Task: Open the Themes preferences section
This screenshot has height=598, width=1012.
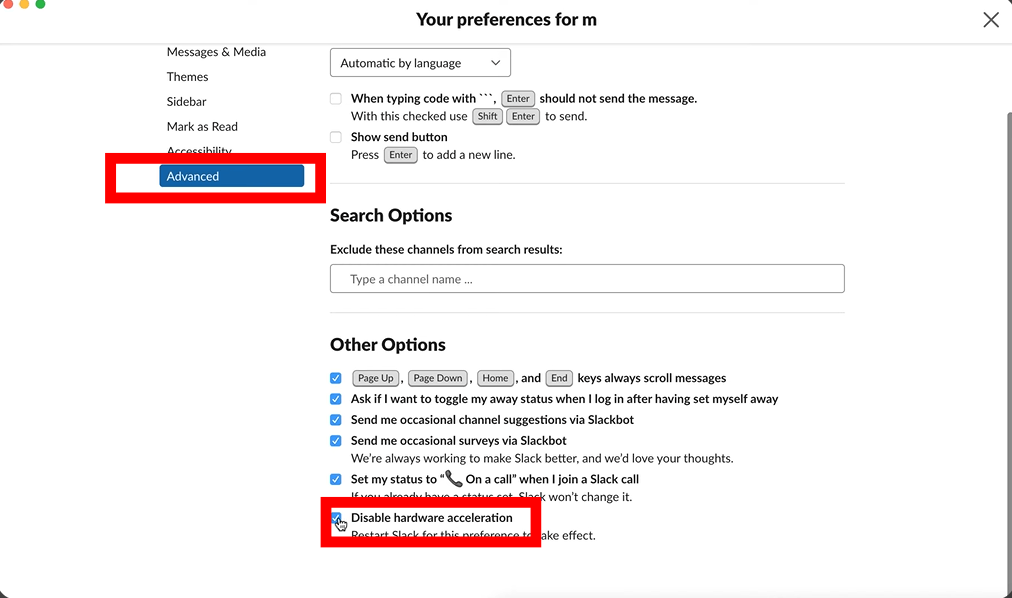Action: 187,77
